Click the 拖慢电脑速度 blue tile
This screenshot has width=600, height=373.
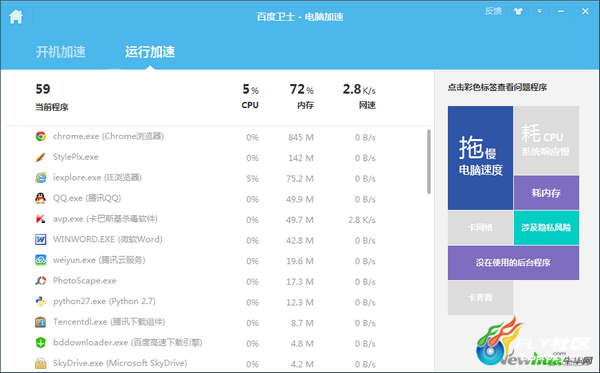pos(480,158)
